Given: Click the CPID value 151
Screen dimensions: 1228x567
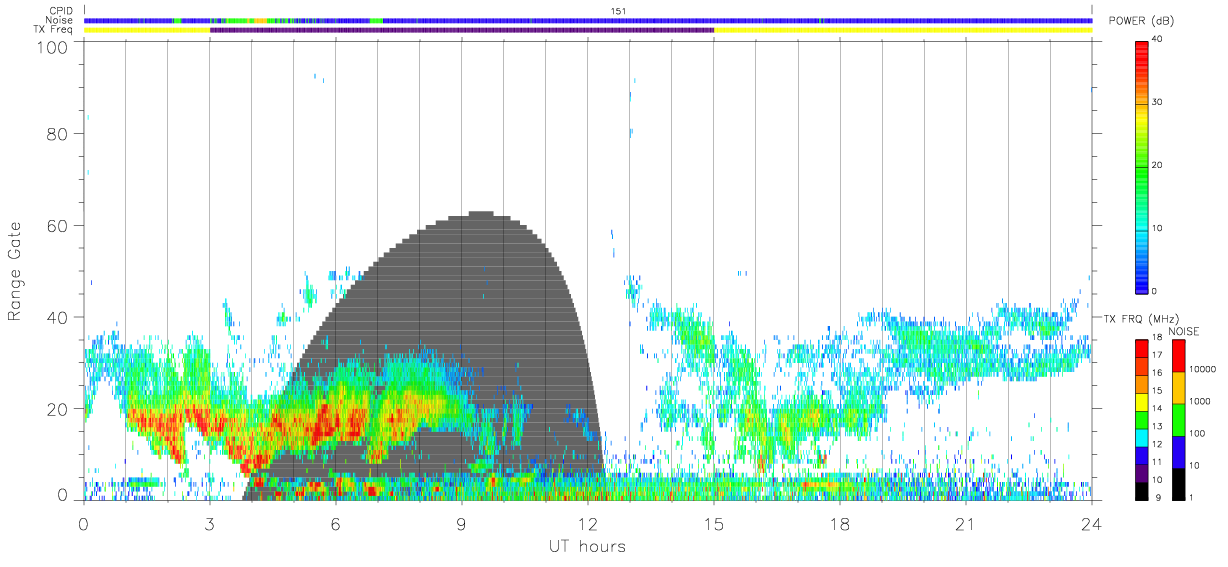Looking at the screenshot, I should pyautogui.click(x=619, y=11).
